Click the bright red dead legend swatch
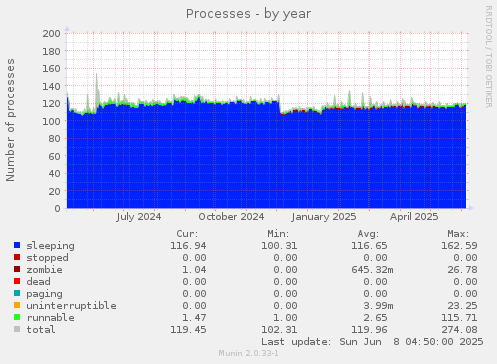 tap(17, 281)
